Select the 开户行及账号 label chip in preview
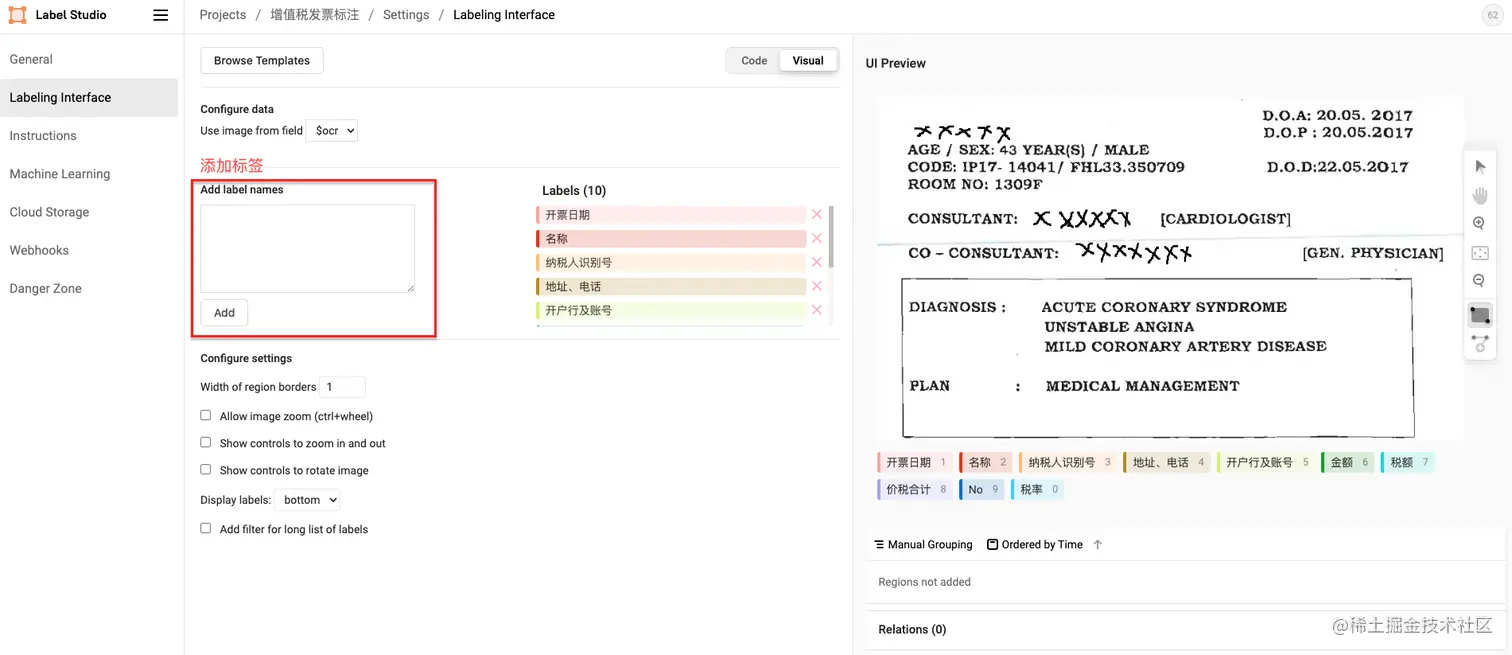This screenshot has width=1512, height=655. tap(1265, 462)
